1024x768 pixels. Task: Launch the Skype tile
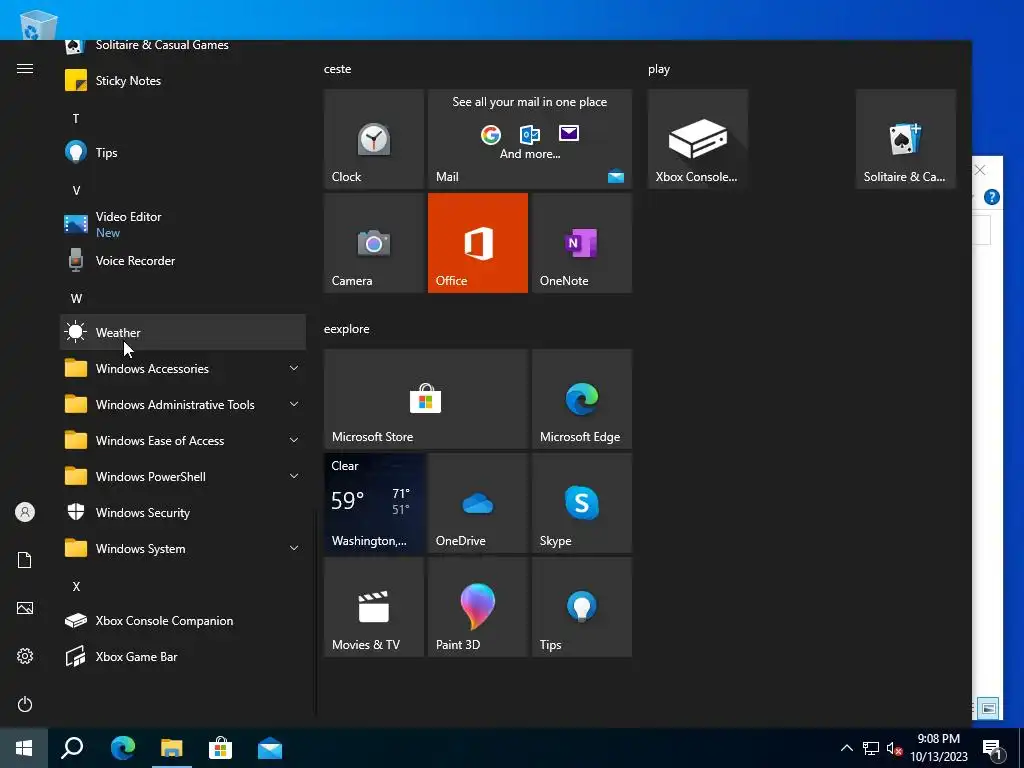tap(582, 503)
